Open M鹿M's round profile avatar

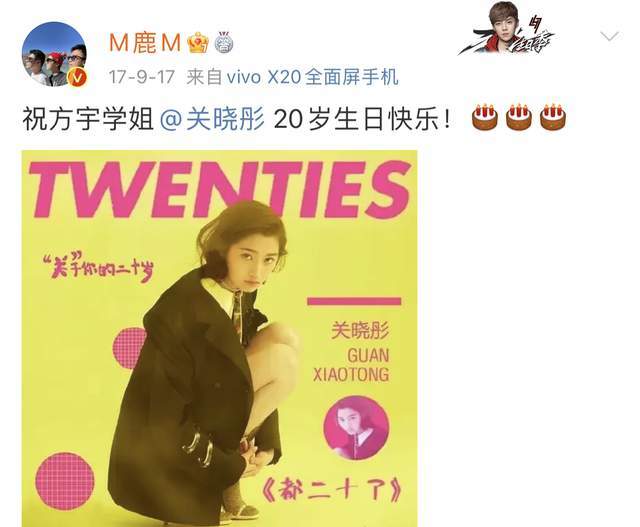click(54, 54)
